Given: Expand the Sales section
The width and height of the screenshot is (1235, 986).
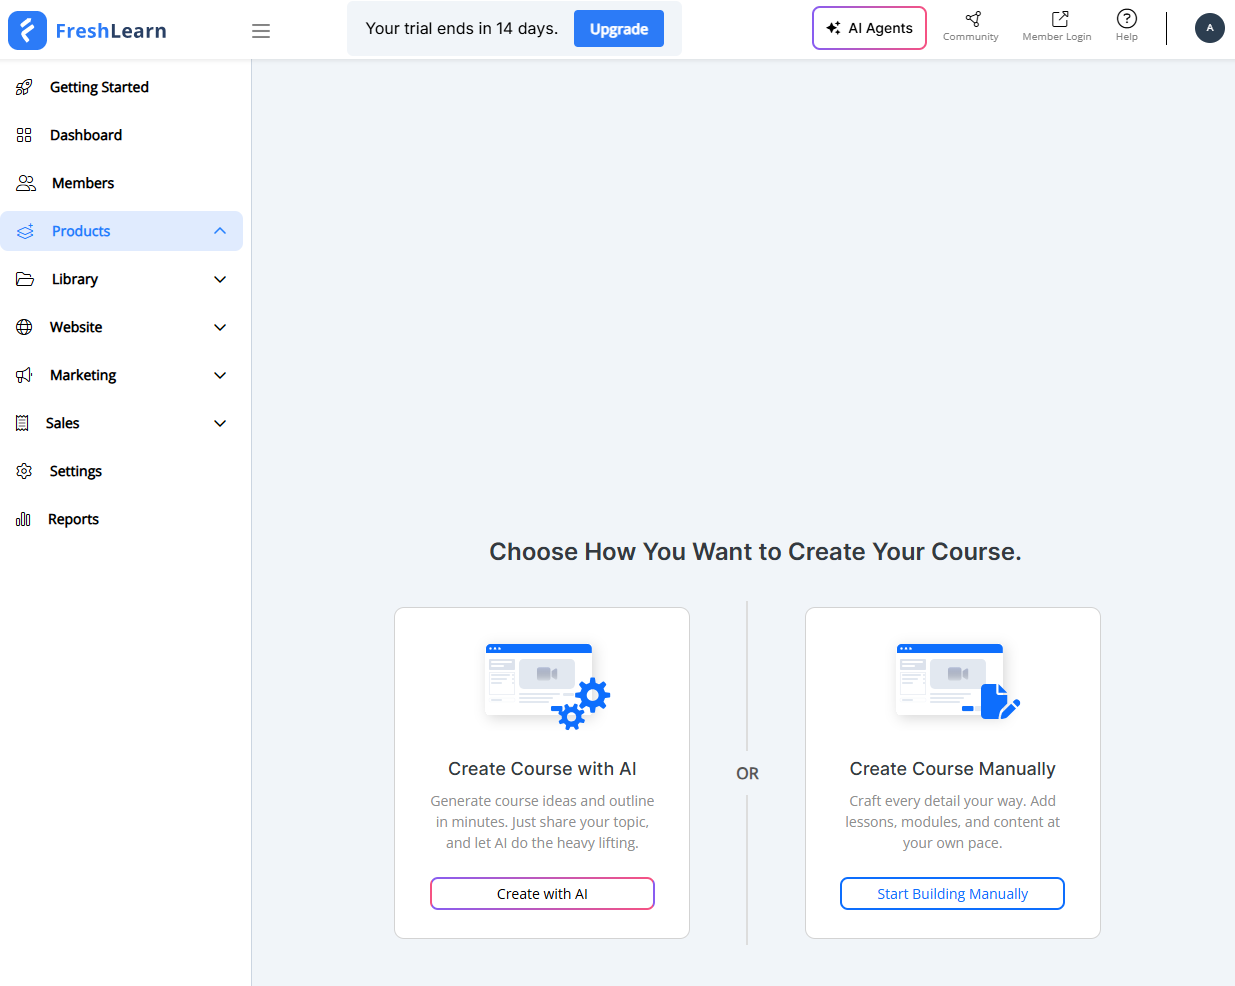Looking at the screenshot, I should coord(220,423).
